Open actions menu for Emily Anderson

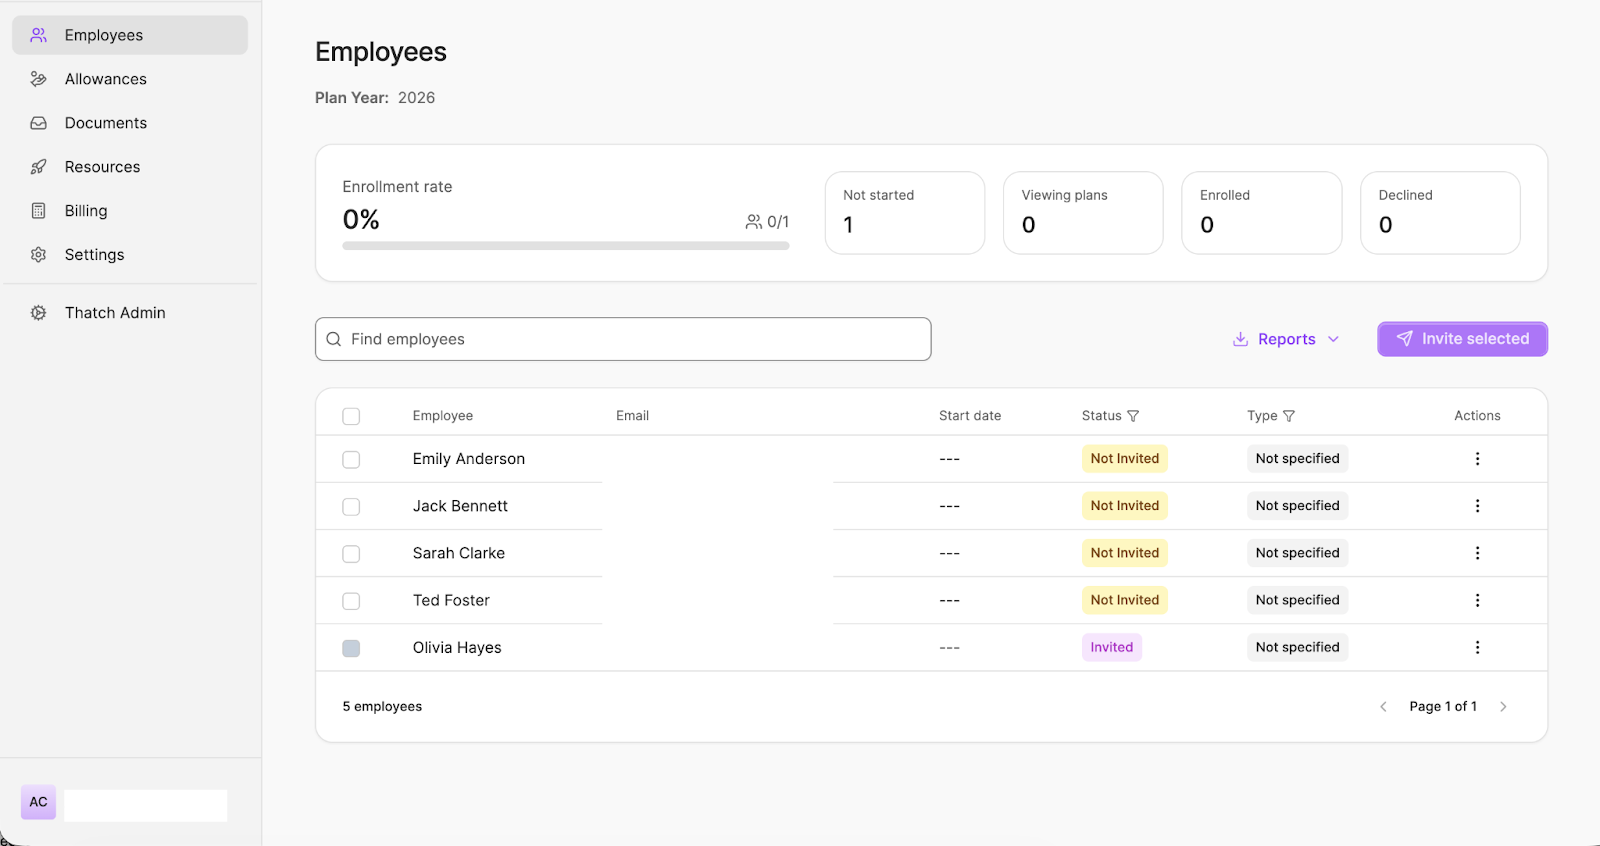pyautogui.click(x=1477, y=459)
